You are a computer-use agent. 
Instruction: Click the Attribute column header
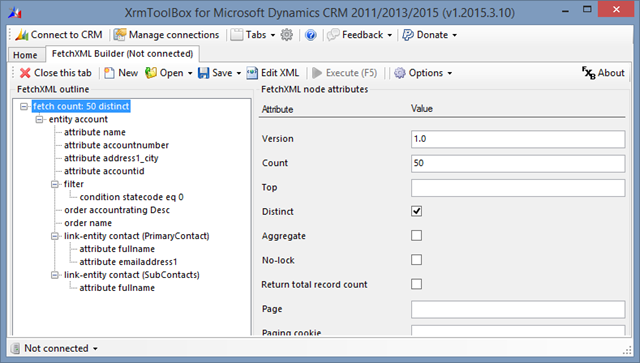[x=278, y=109]
